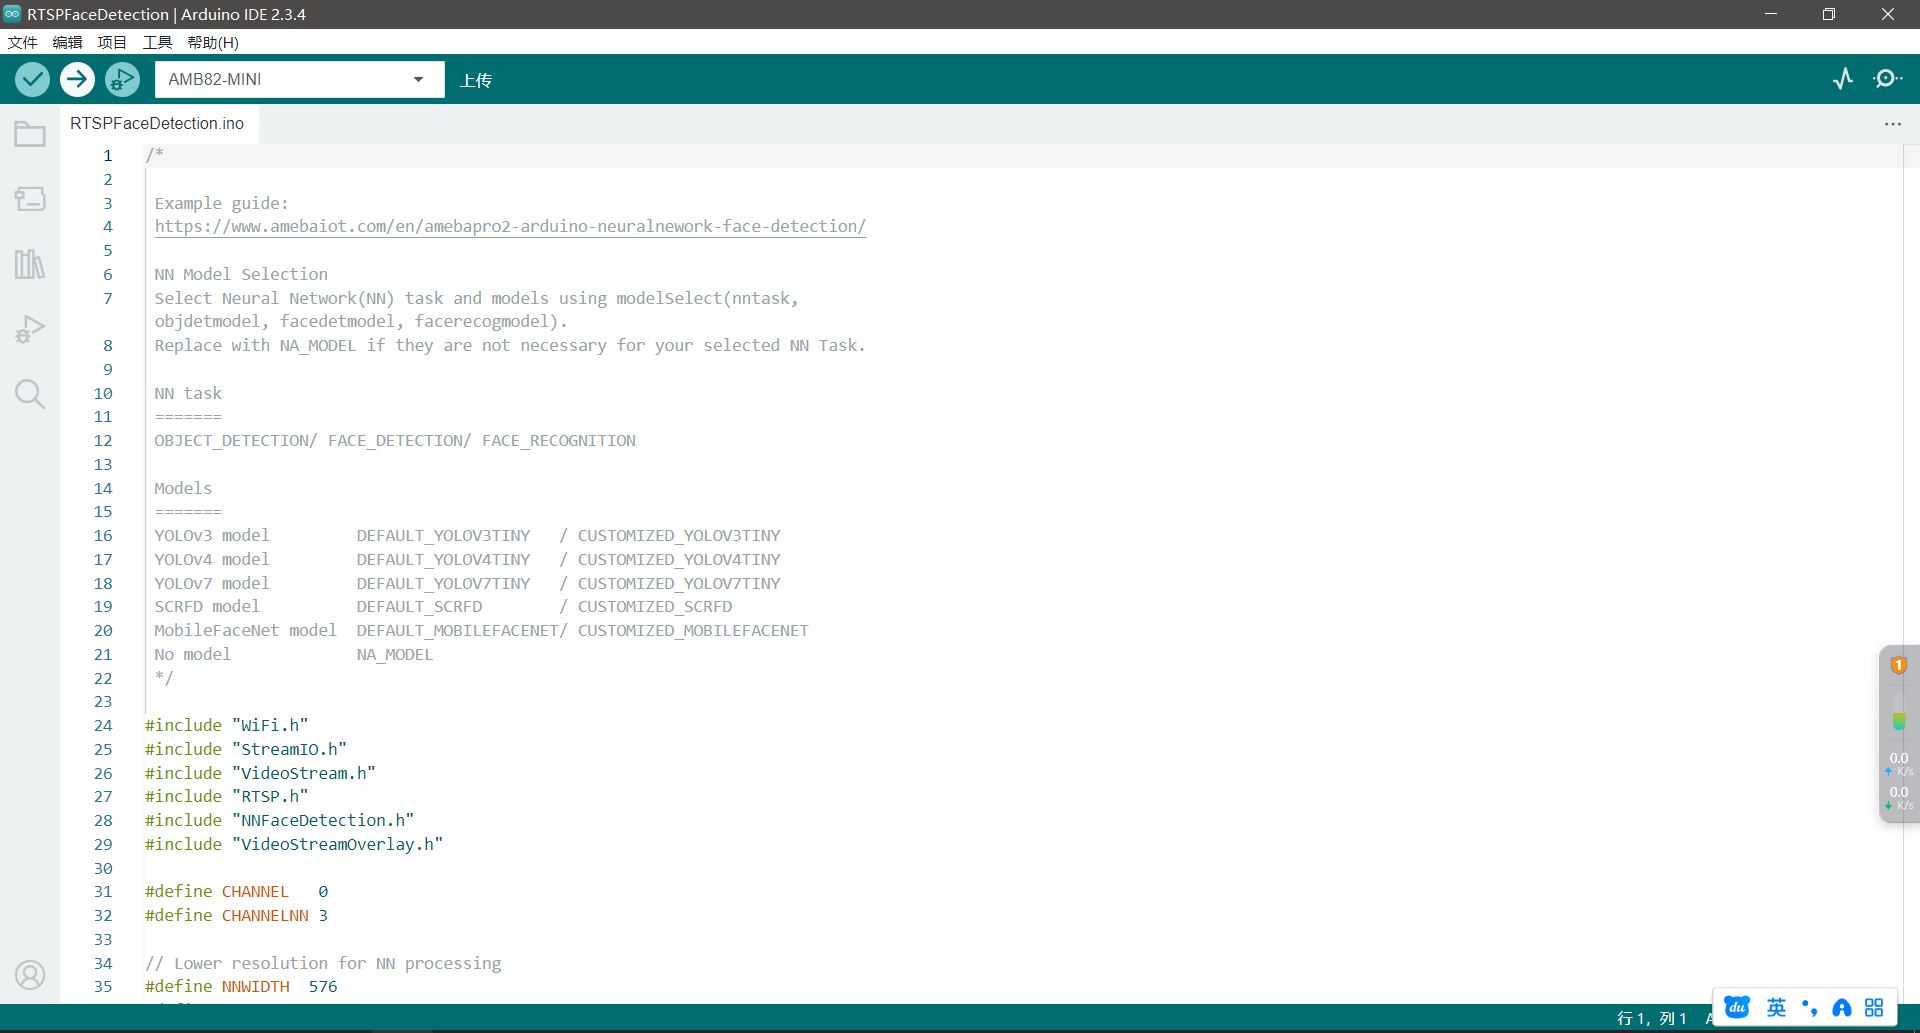Start debugging with the debug play icon

pos(122,79)
